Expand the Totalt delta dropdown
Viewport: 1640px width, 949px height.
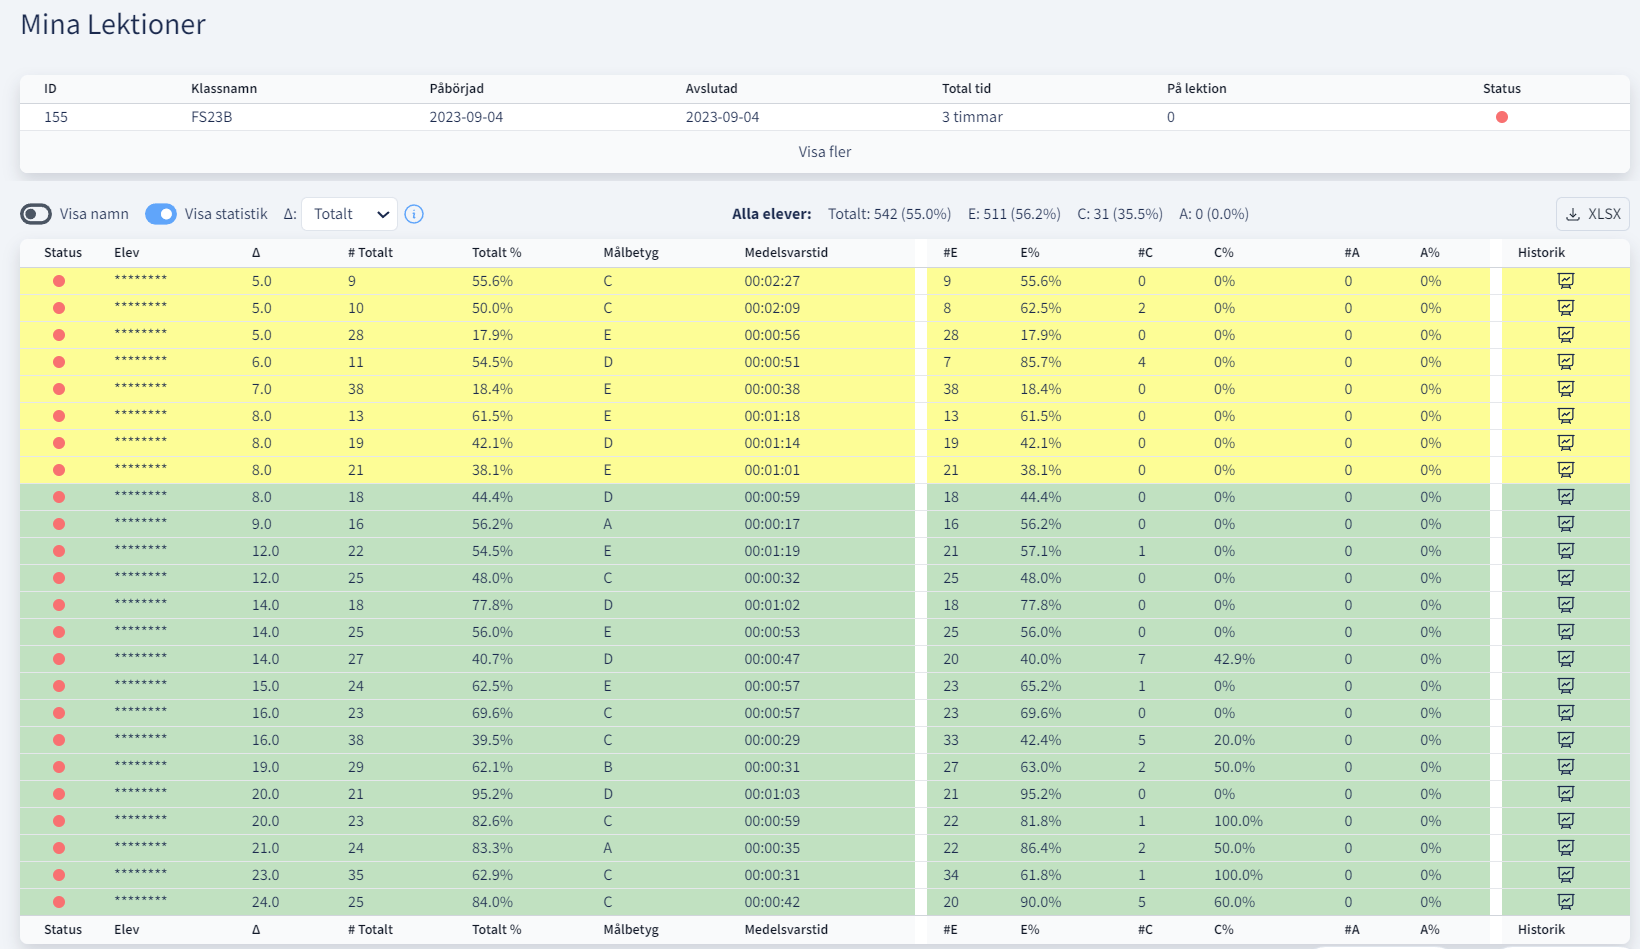coord(349,214)
